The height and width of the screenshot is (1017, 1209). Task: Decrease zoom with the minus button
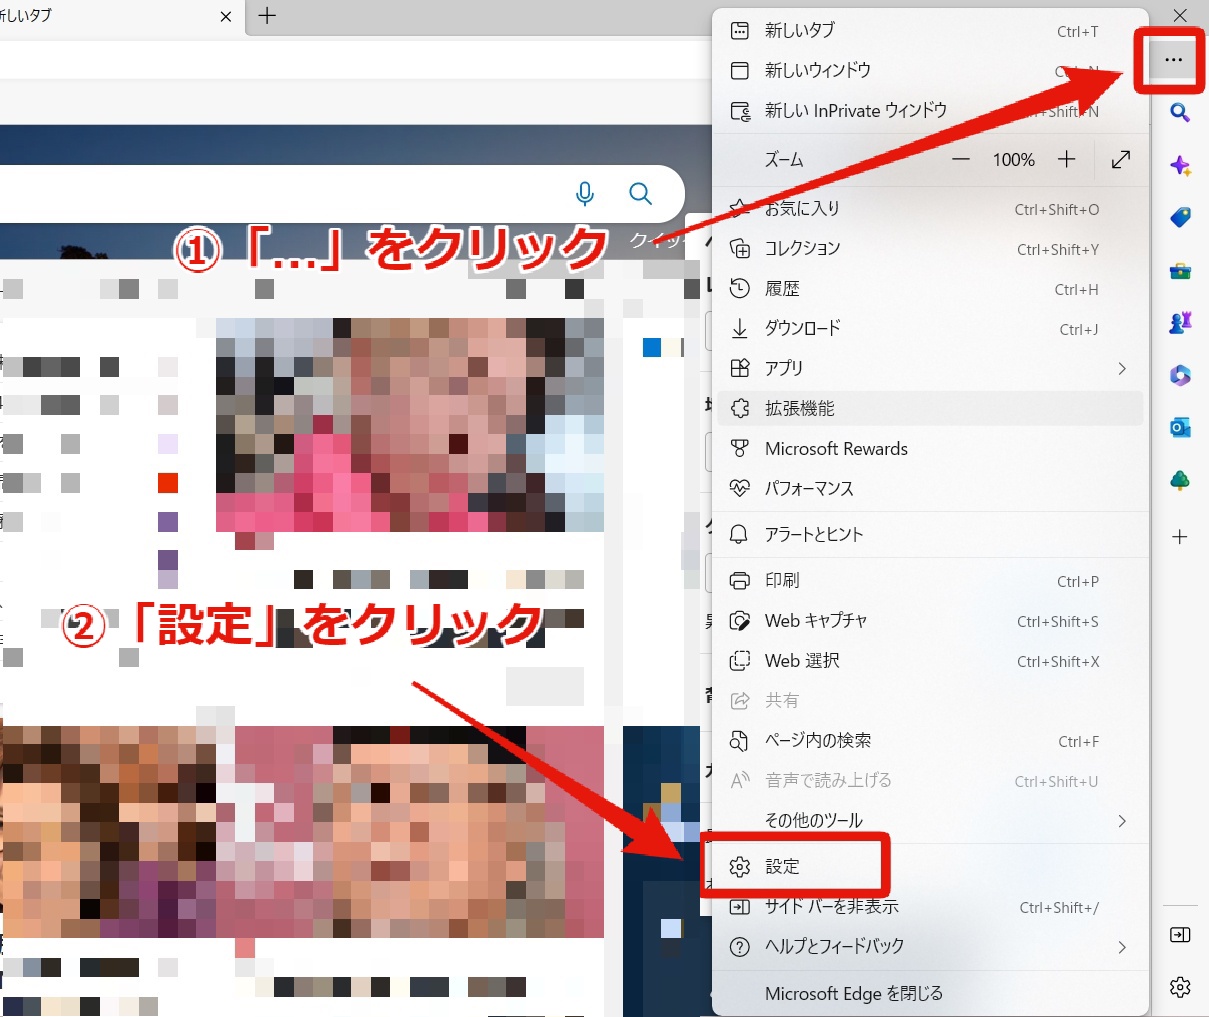pyautogui.click(x=961, y=160)
